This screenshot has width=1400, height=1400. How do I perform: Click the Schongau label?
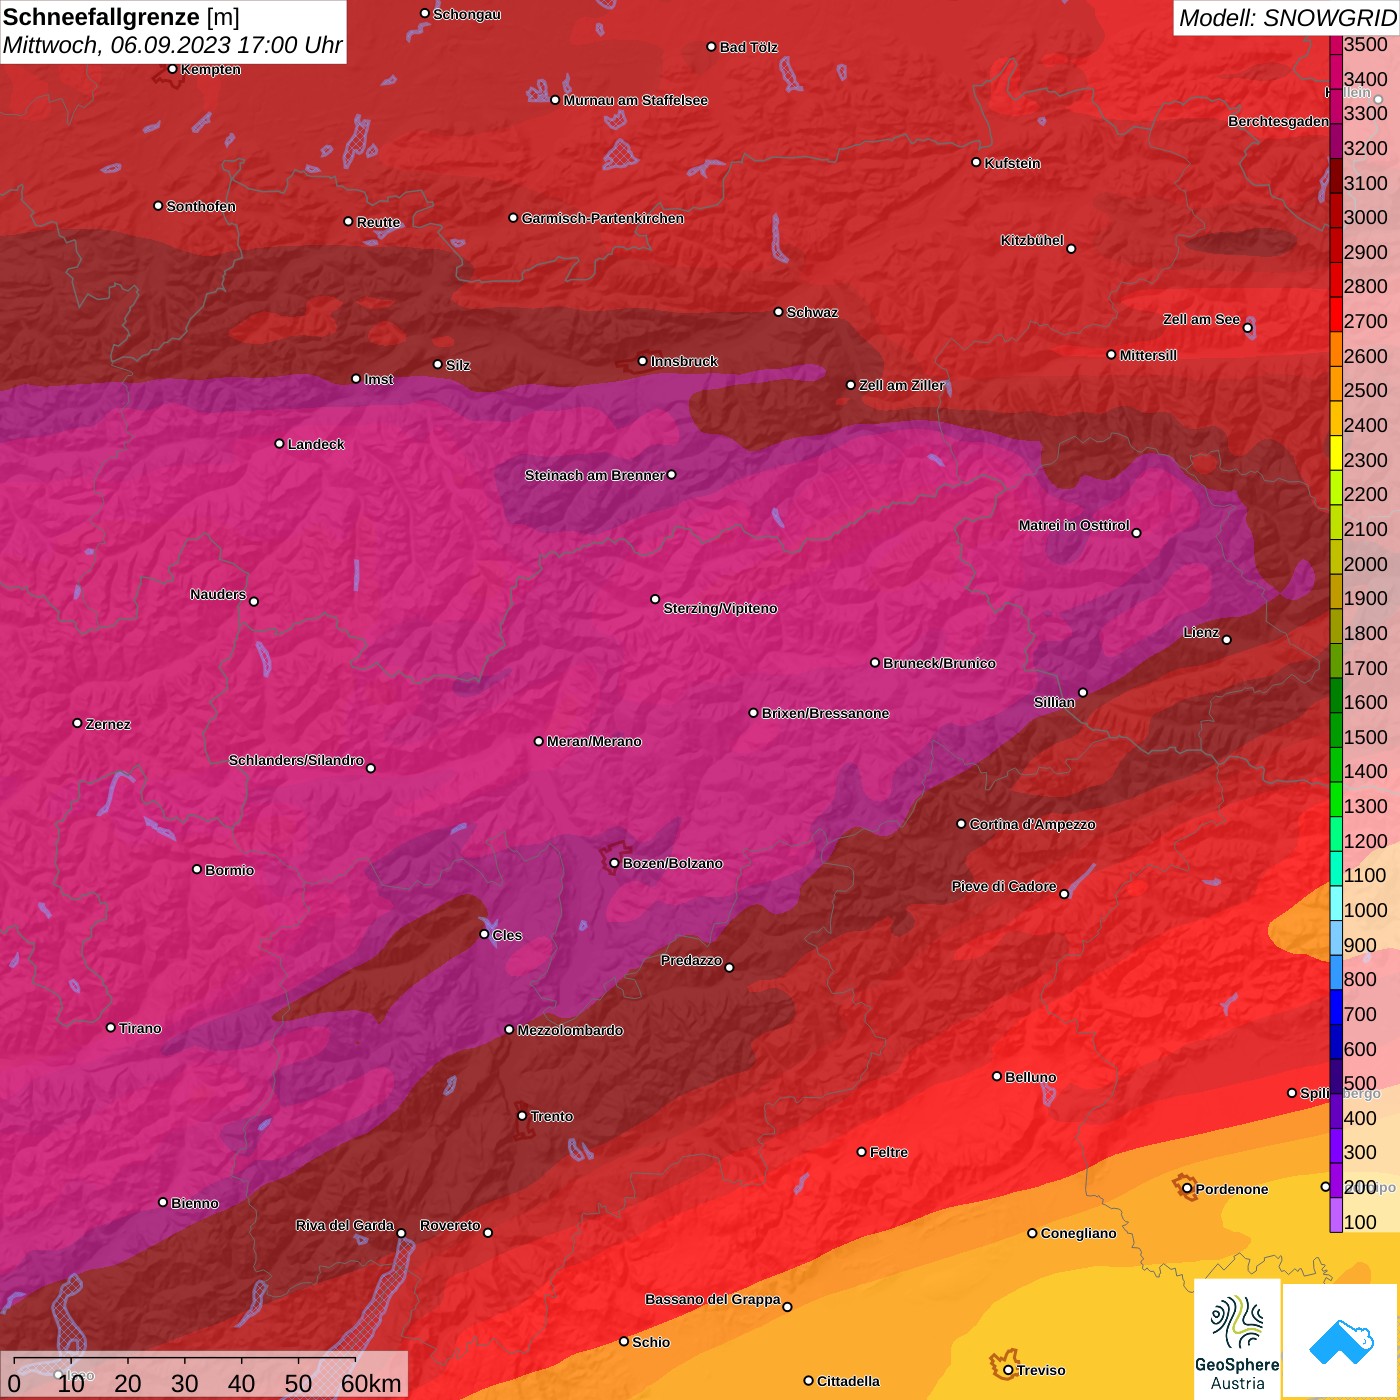pos(467,14)
